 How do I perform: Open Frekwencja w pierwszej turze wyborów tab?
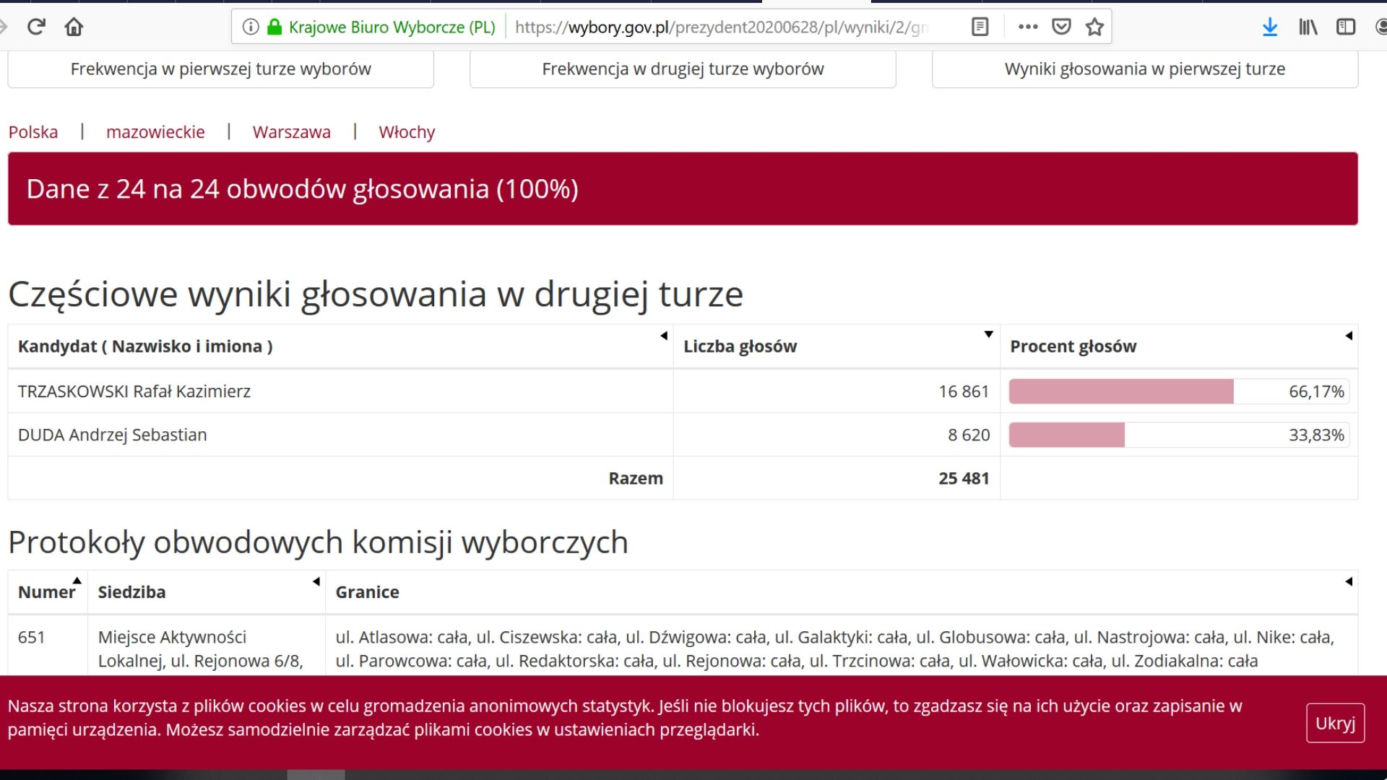coord(221,69)
